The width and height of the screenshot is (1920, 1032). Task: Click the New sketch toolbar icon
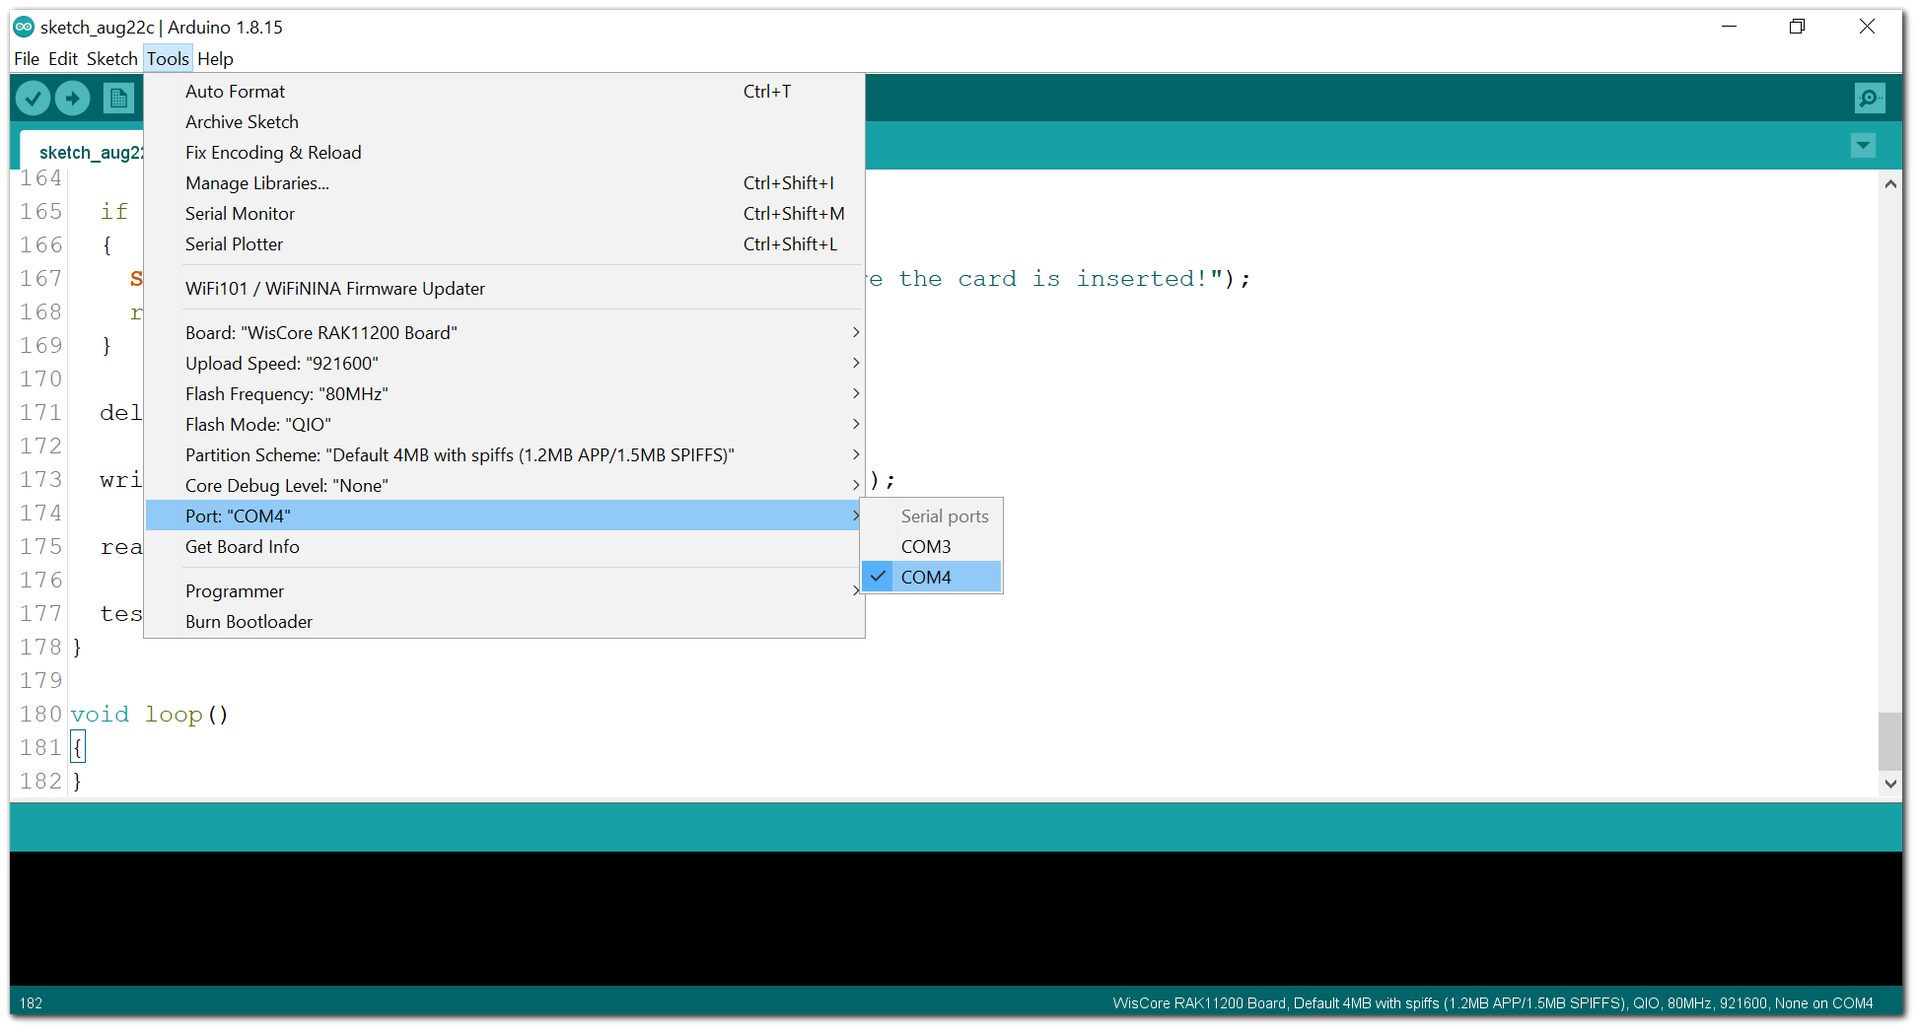click(118, 98)
